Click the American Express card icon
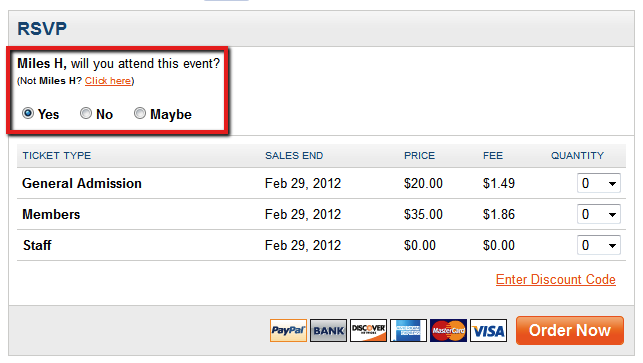Screen dimensions: 643x363 (x=408, y=331)
